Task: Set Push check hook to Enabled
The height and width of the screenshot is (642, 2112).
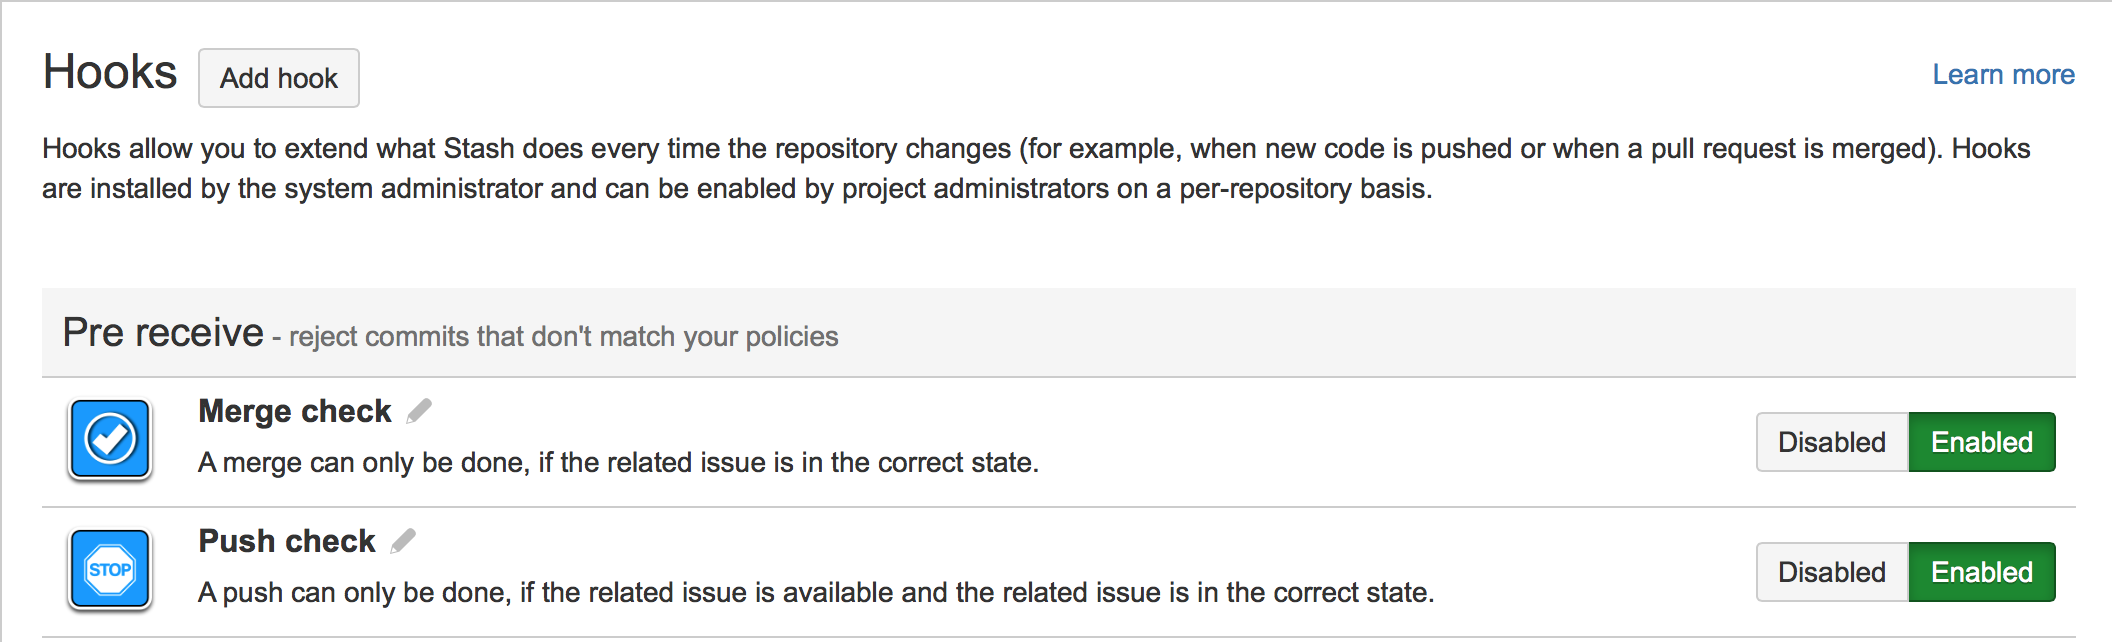Action: point(1981,572)
